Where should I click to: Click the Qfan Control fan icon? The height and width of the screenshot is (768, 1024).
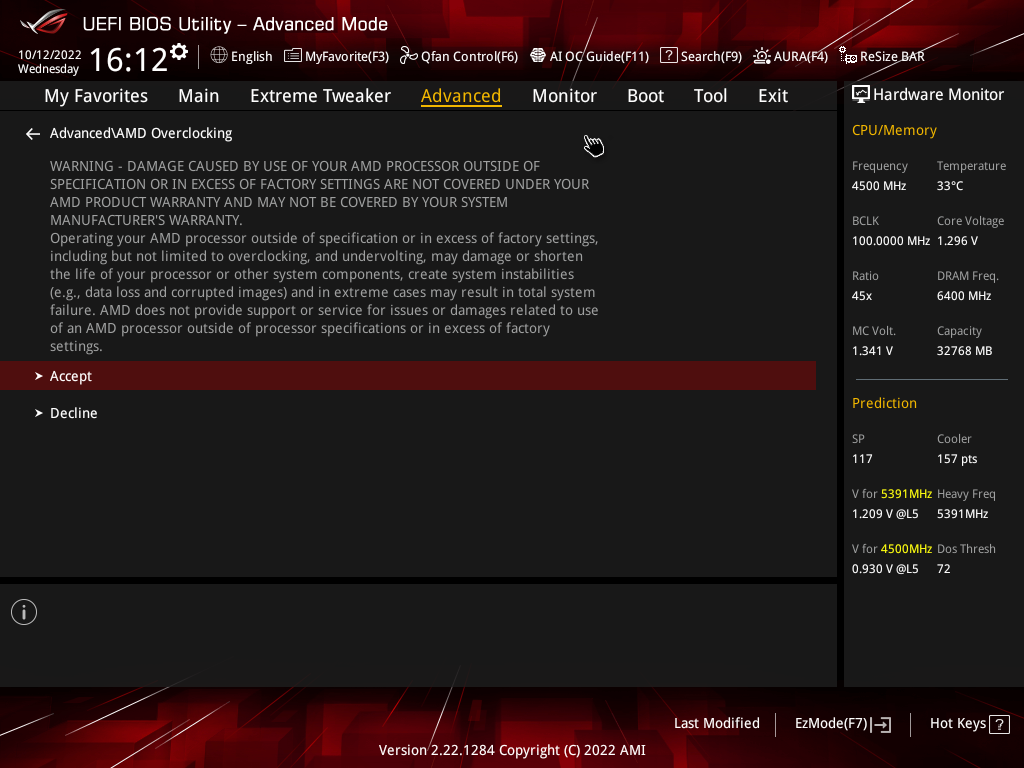click(x=409, y=56)
